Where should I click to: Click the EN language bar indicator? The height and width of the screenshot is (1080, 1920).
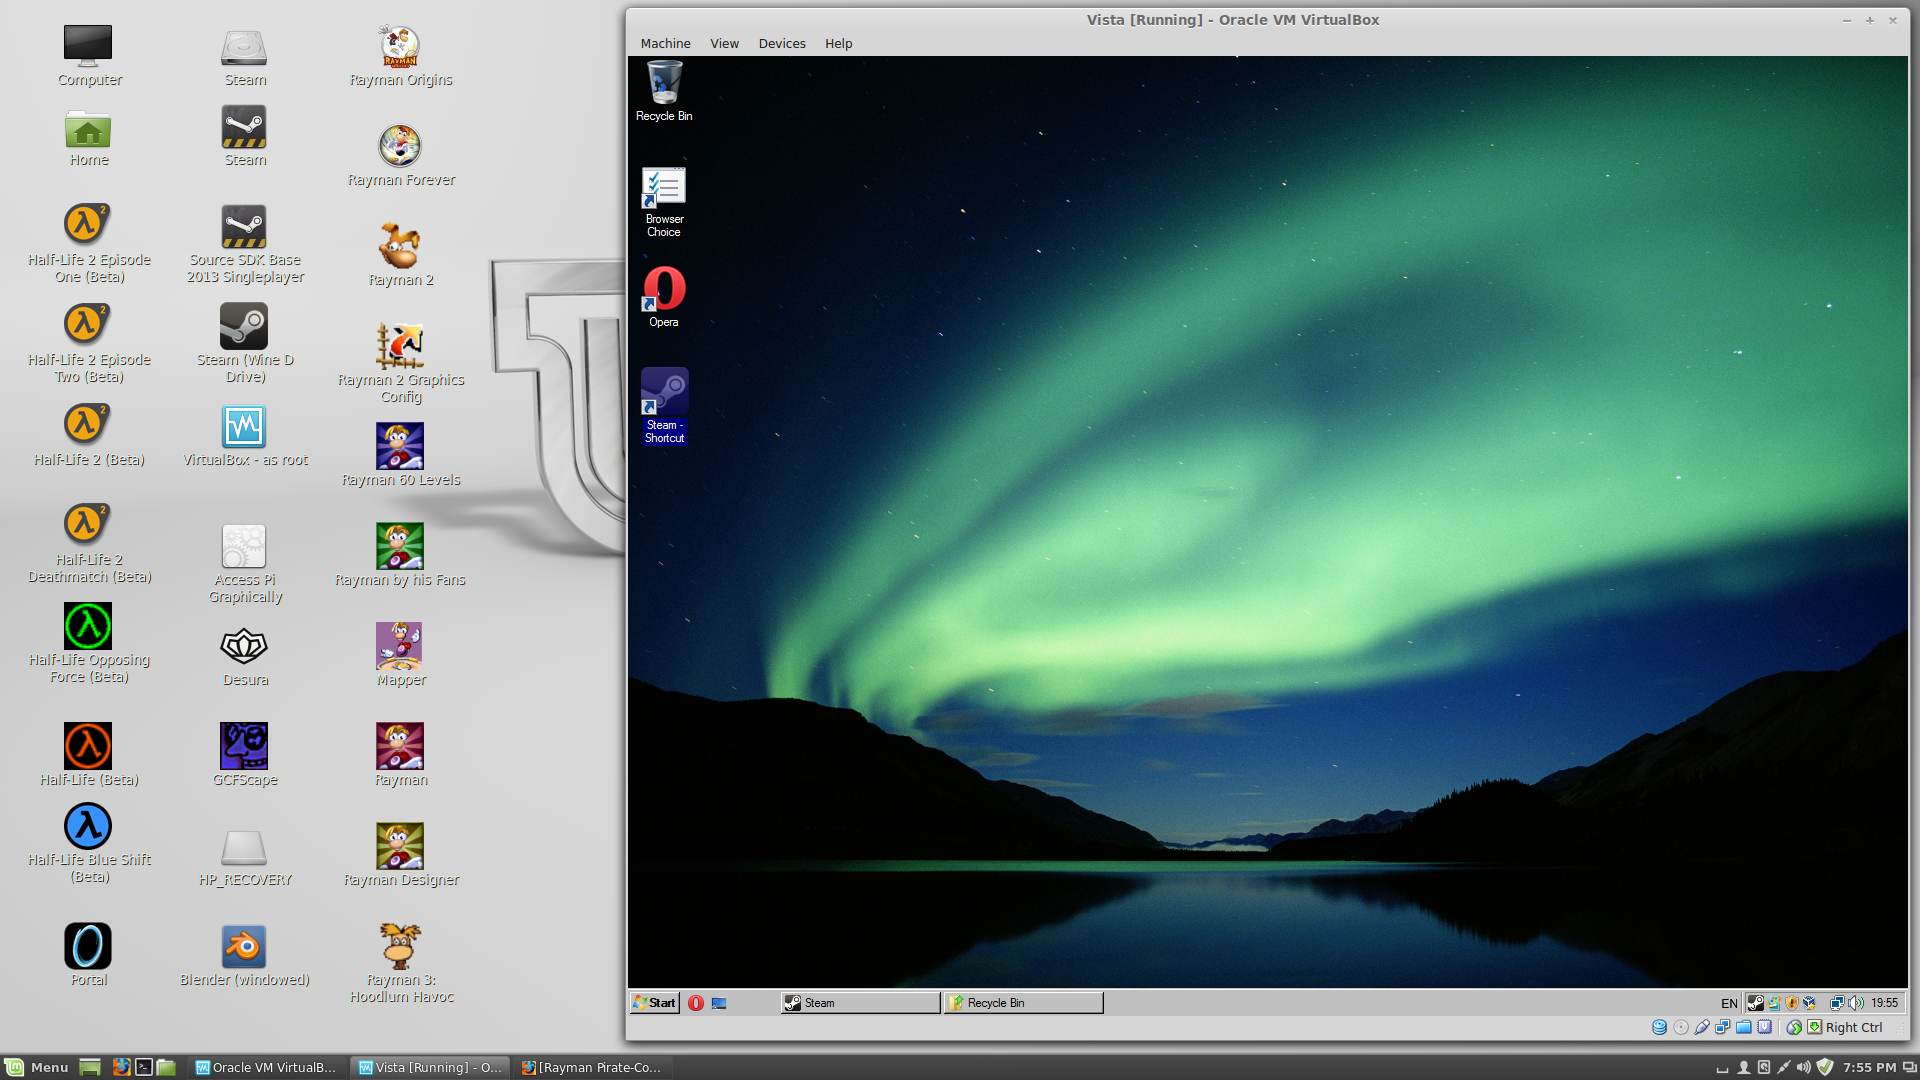tap(1729, 1003)
